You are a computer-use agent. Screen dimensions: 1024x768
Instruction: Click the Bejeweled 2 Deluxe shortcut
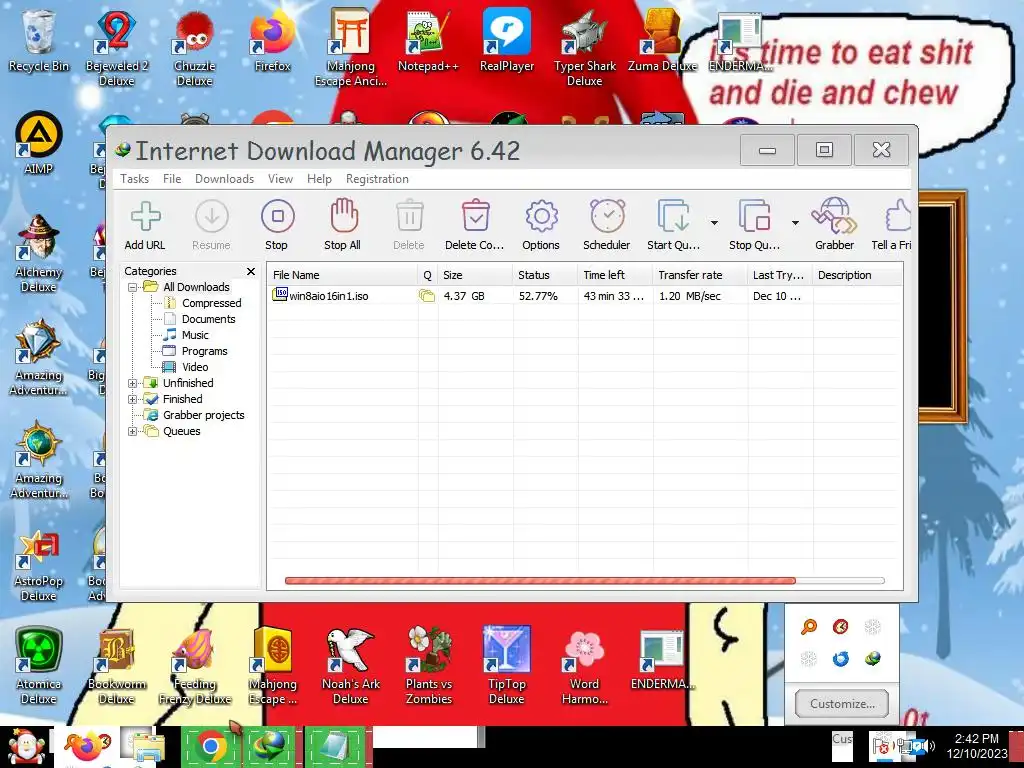point(116,49)
